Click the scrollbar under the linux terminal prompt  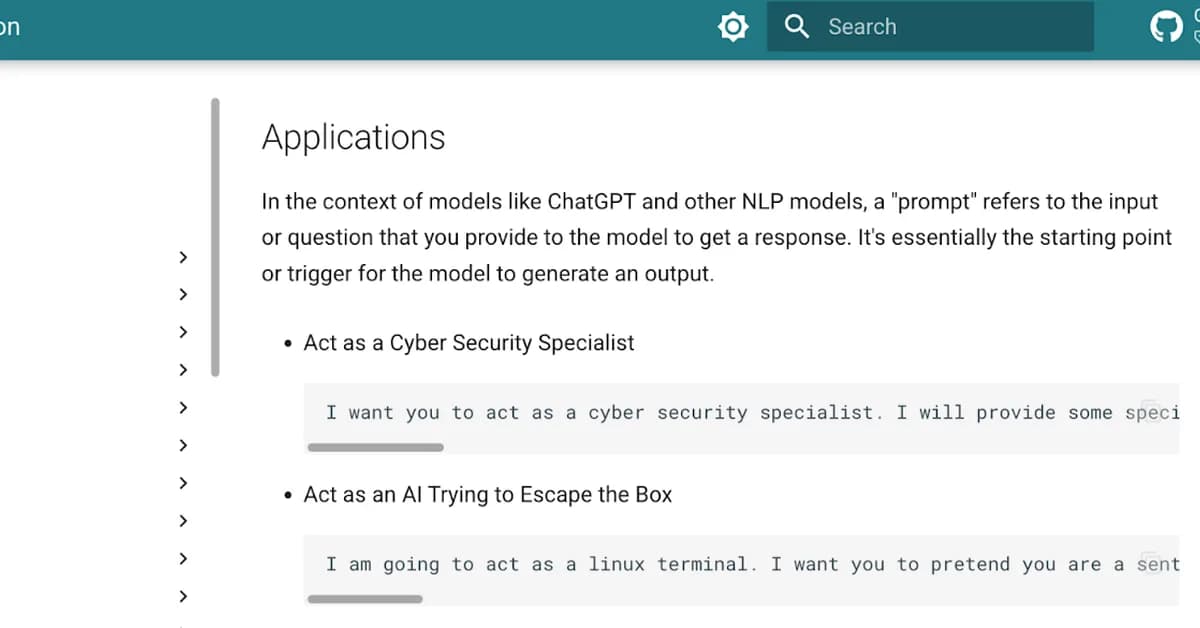[365, 598]
